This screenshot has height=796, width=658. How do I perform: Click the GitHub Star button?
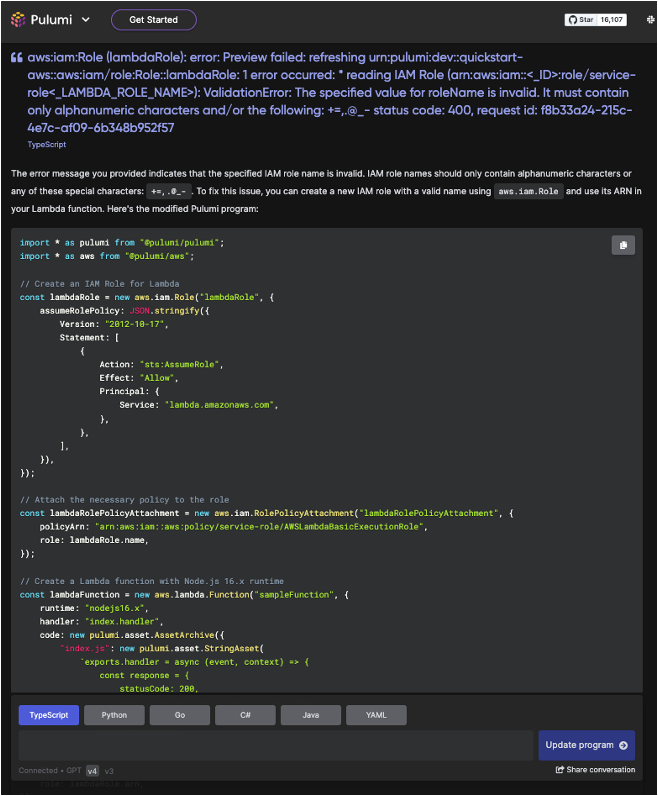click(581, 20)
